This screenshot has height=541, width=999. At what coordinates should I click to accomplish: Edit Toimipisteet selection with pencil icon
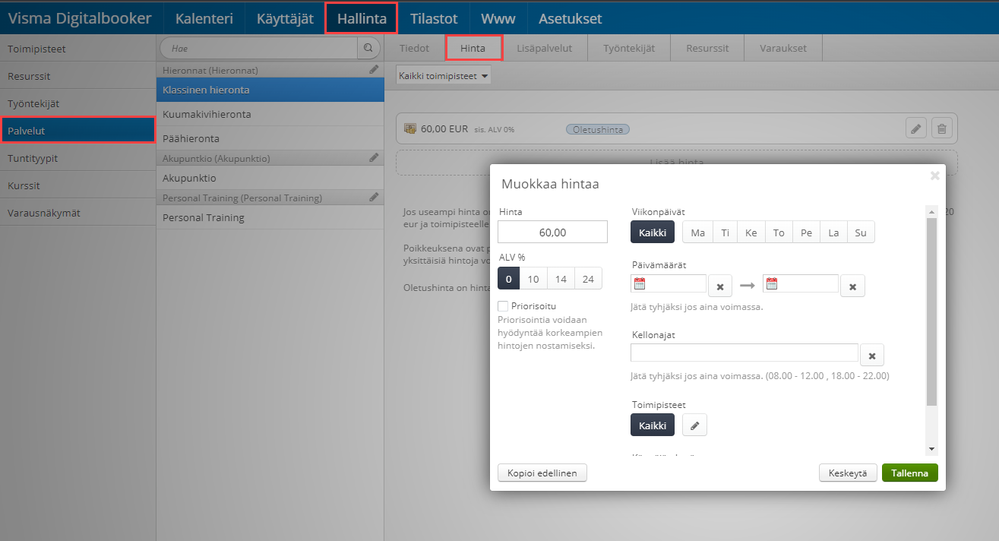tap(694, 425)
